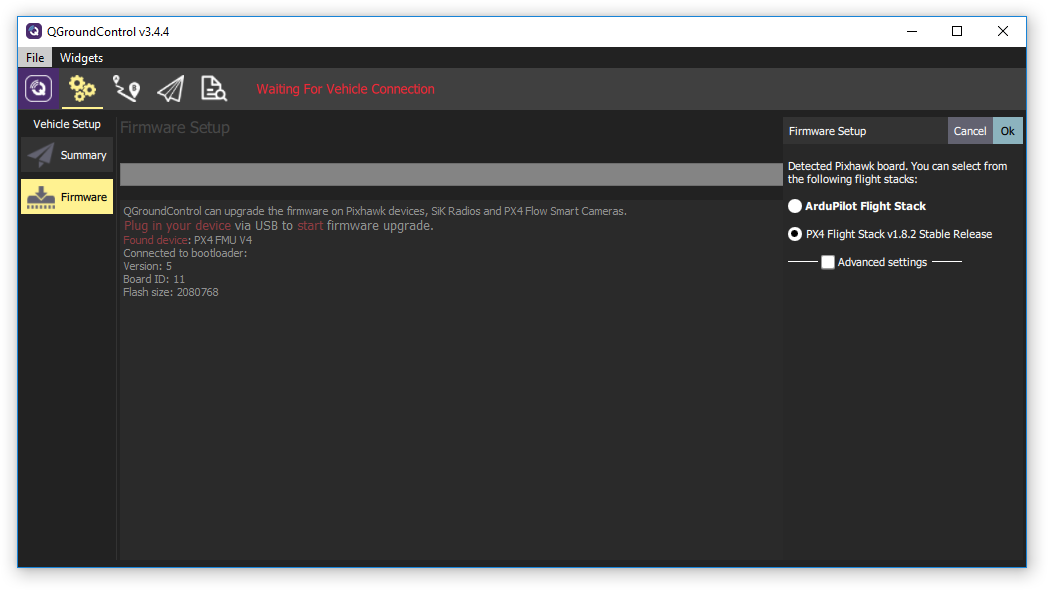The width and height of the screenshot is (1048, 590).
Task: Click the 'Waiting For Vehicle Connection' status text
Action: (346, 89)
